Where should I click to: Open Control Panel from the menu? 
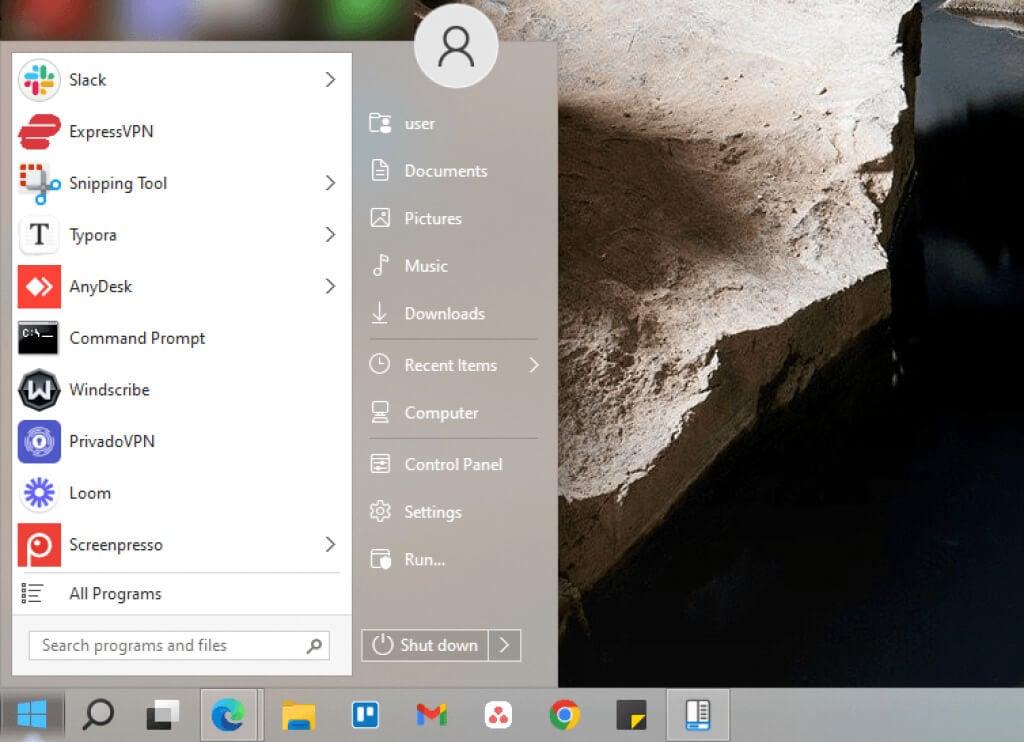pos(452,464)
